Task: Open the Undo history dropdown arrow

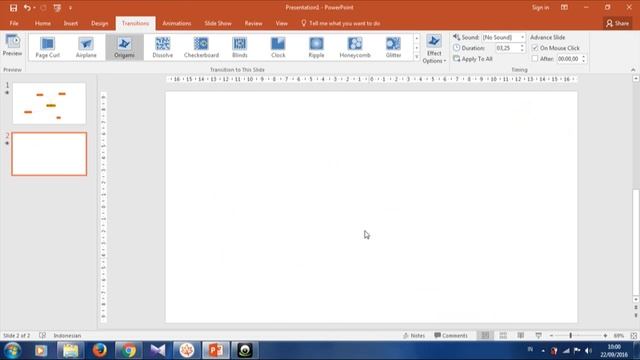Action: pyautogui.click(x=34, y=8)
